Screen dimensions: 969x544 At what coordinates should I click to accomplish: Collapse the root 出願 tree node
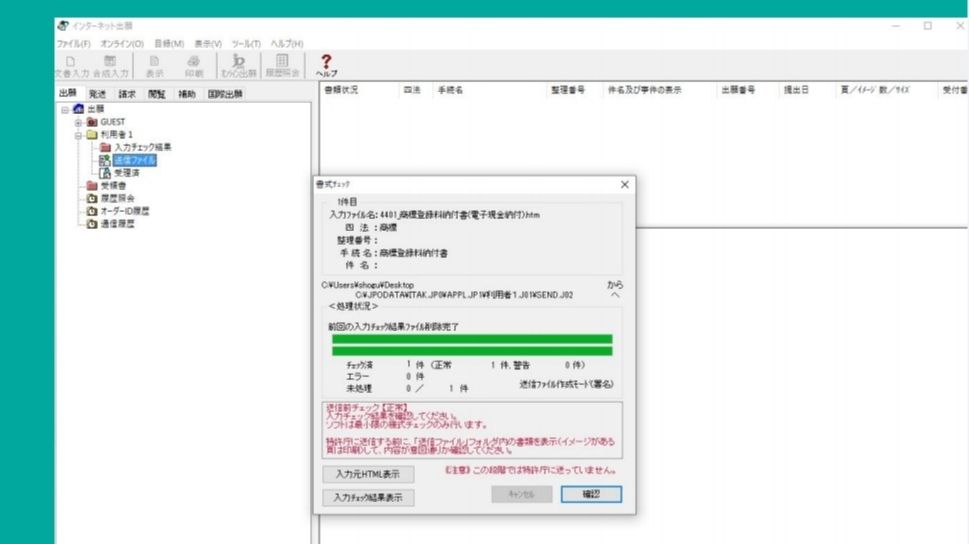coord(65,109)
